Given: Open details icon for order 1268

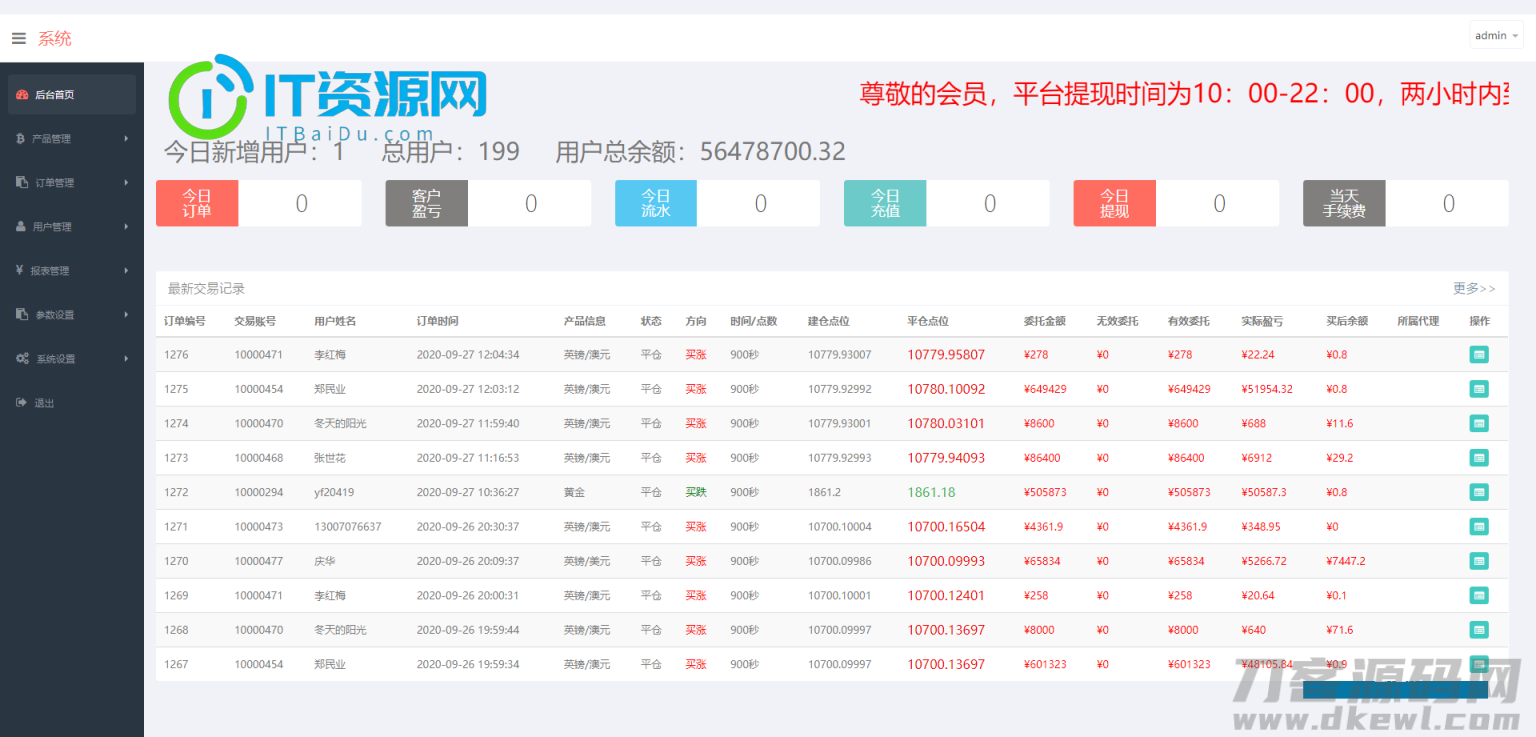Looking at the screenshot, I should click(1479, 629).
